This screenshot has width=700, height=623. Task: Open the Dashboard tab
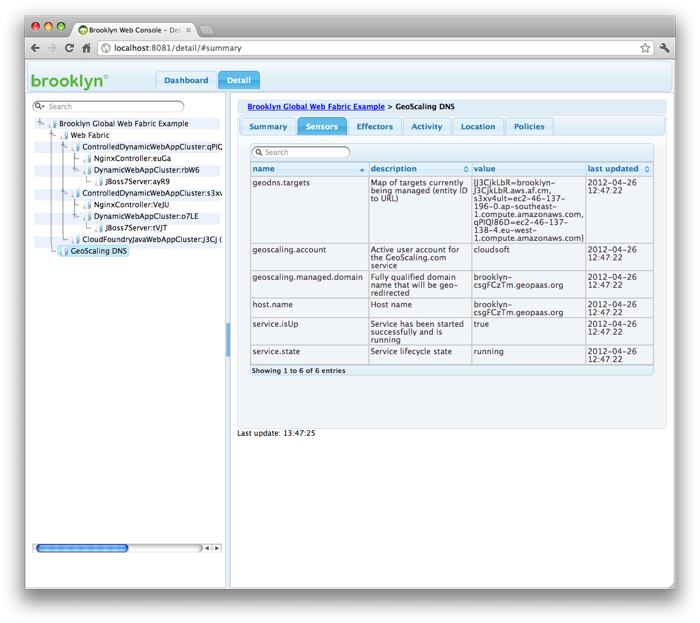pos(186,80)
